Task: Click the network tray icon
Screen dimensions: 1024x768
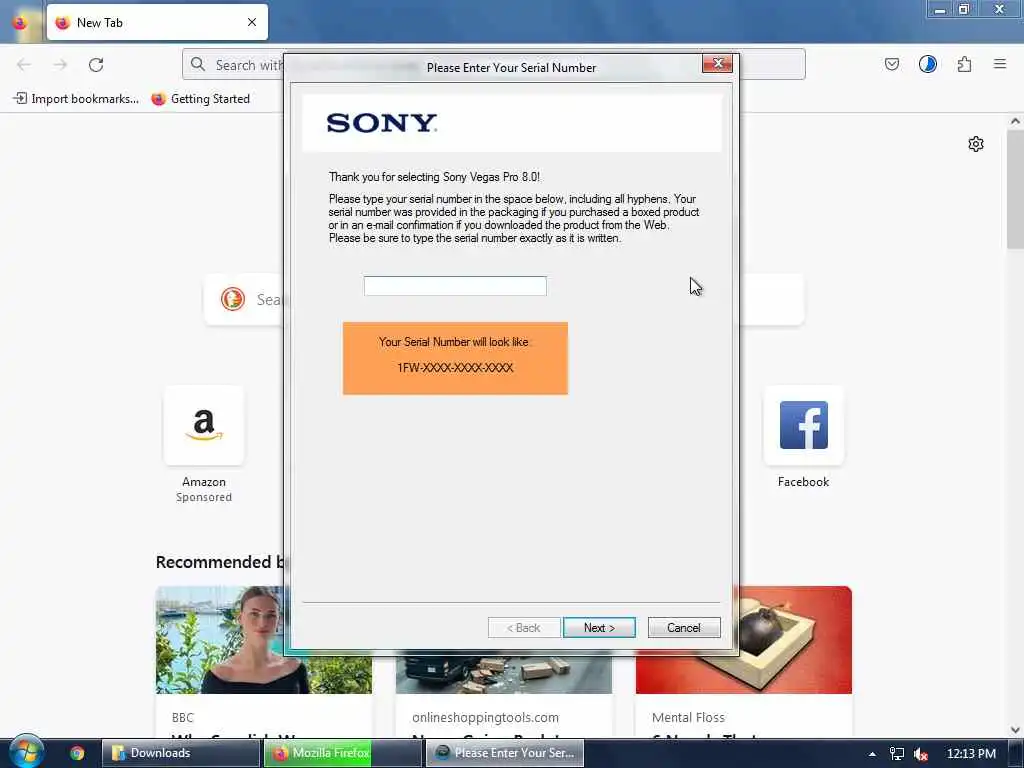Action: (x=897, y=754)
